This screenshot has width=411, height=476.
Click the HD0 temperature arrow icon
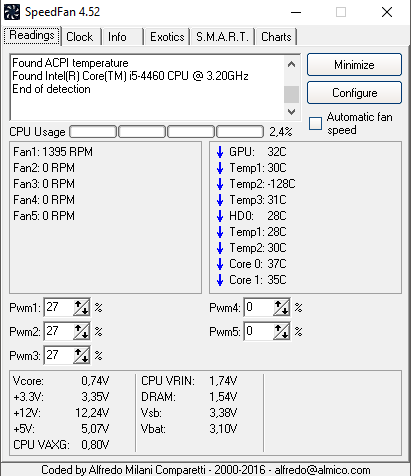point(220,216)
